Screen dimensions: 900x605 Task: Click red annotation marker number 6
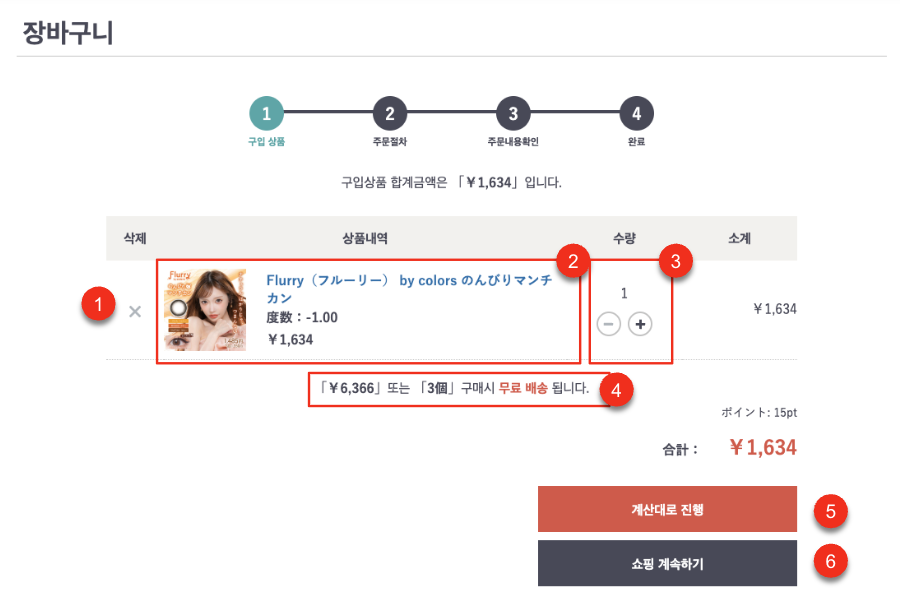[x=830, y=562]
